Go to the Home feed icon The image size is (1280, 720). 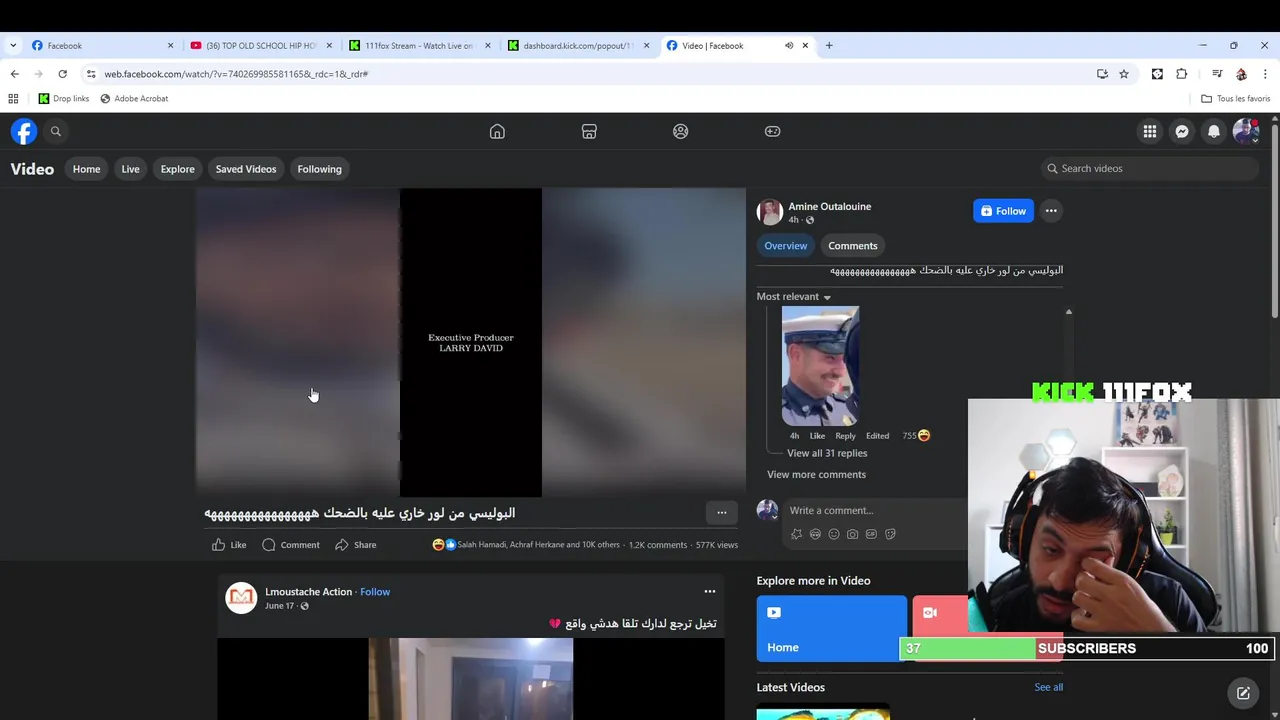coord(497,131)
